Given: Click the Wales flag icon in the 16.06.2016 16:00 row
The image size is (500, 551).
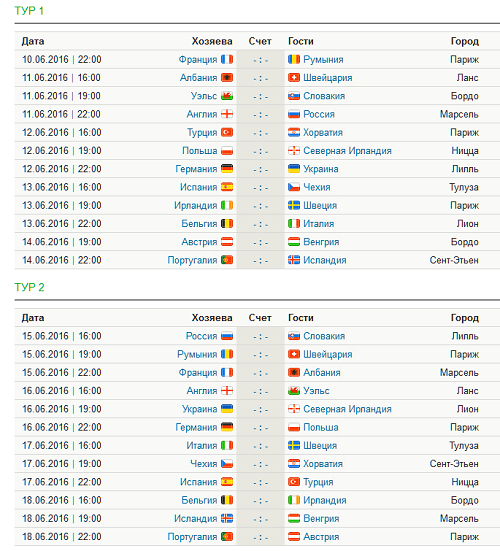Looking at the screenshot, I should point(294,391).
